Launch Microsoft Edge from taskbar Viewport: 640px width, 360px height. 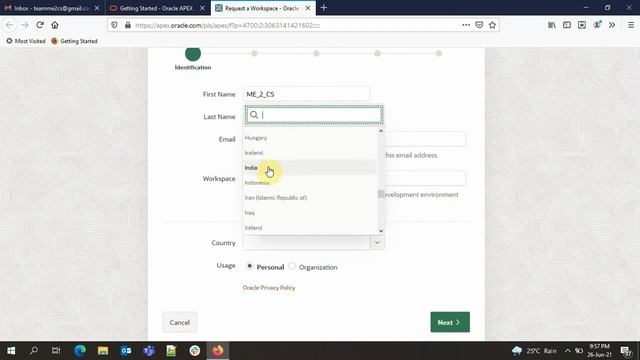80,351
